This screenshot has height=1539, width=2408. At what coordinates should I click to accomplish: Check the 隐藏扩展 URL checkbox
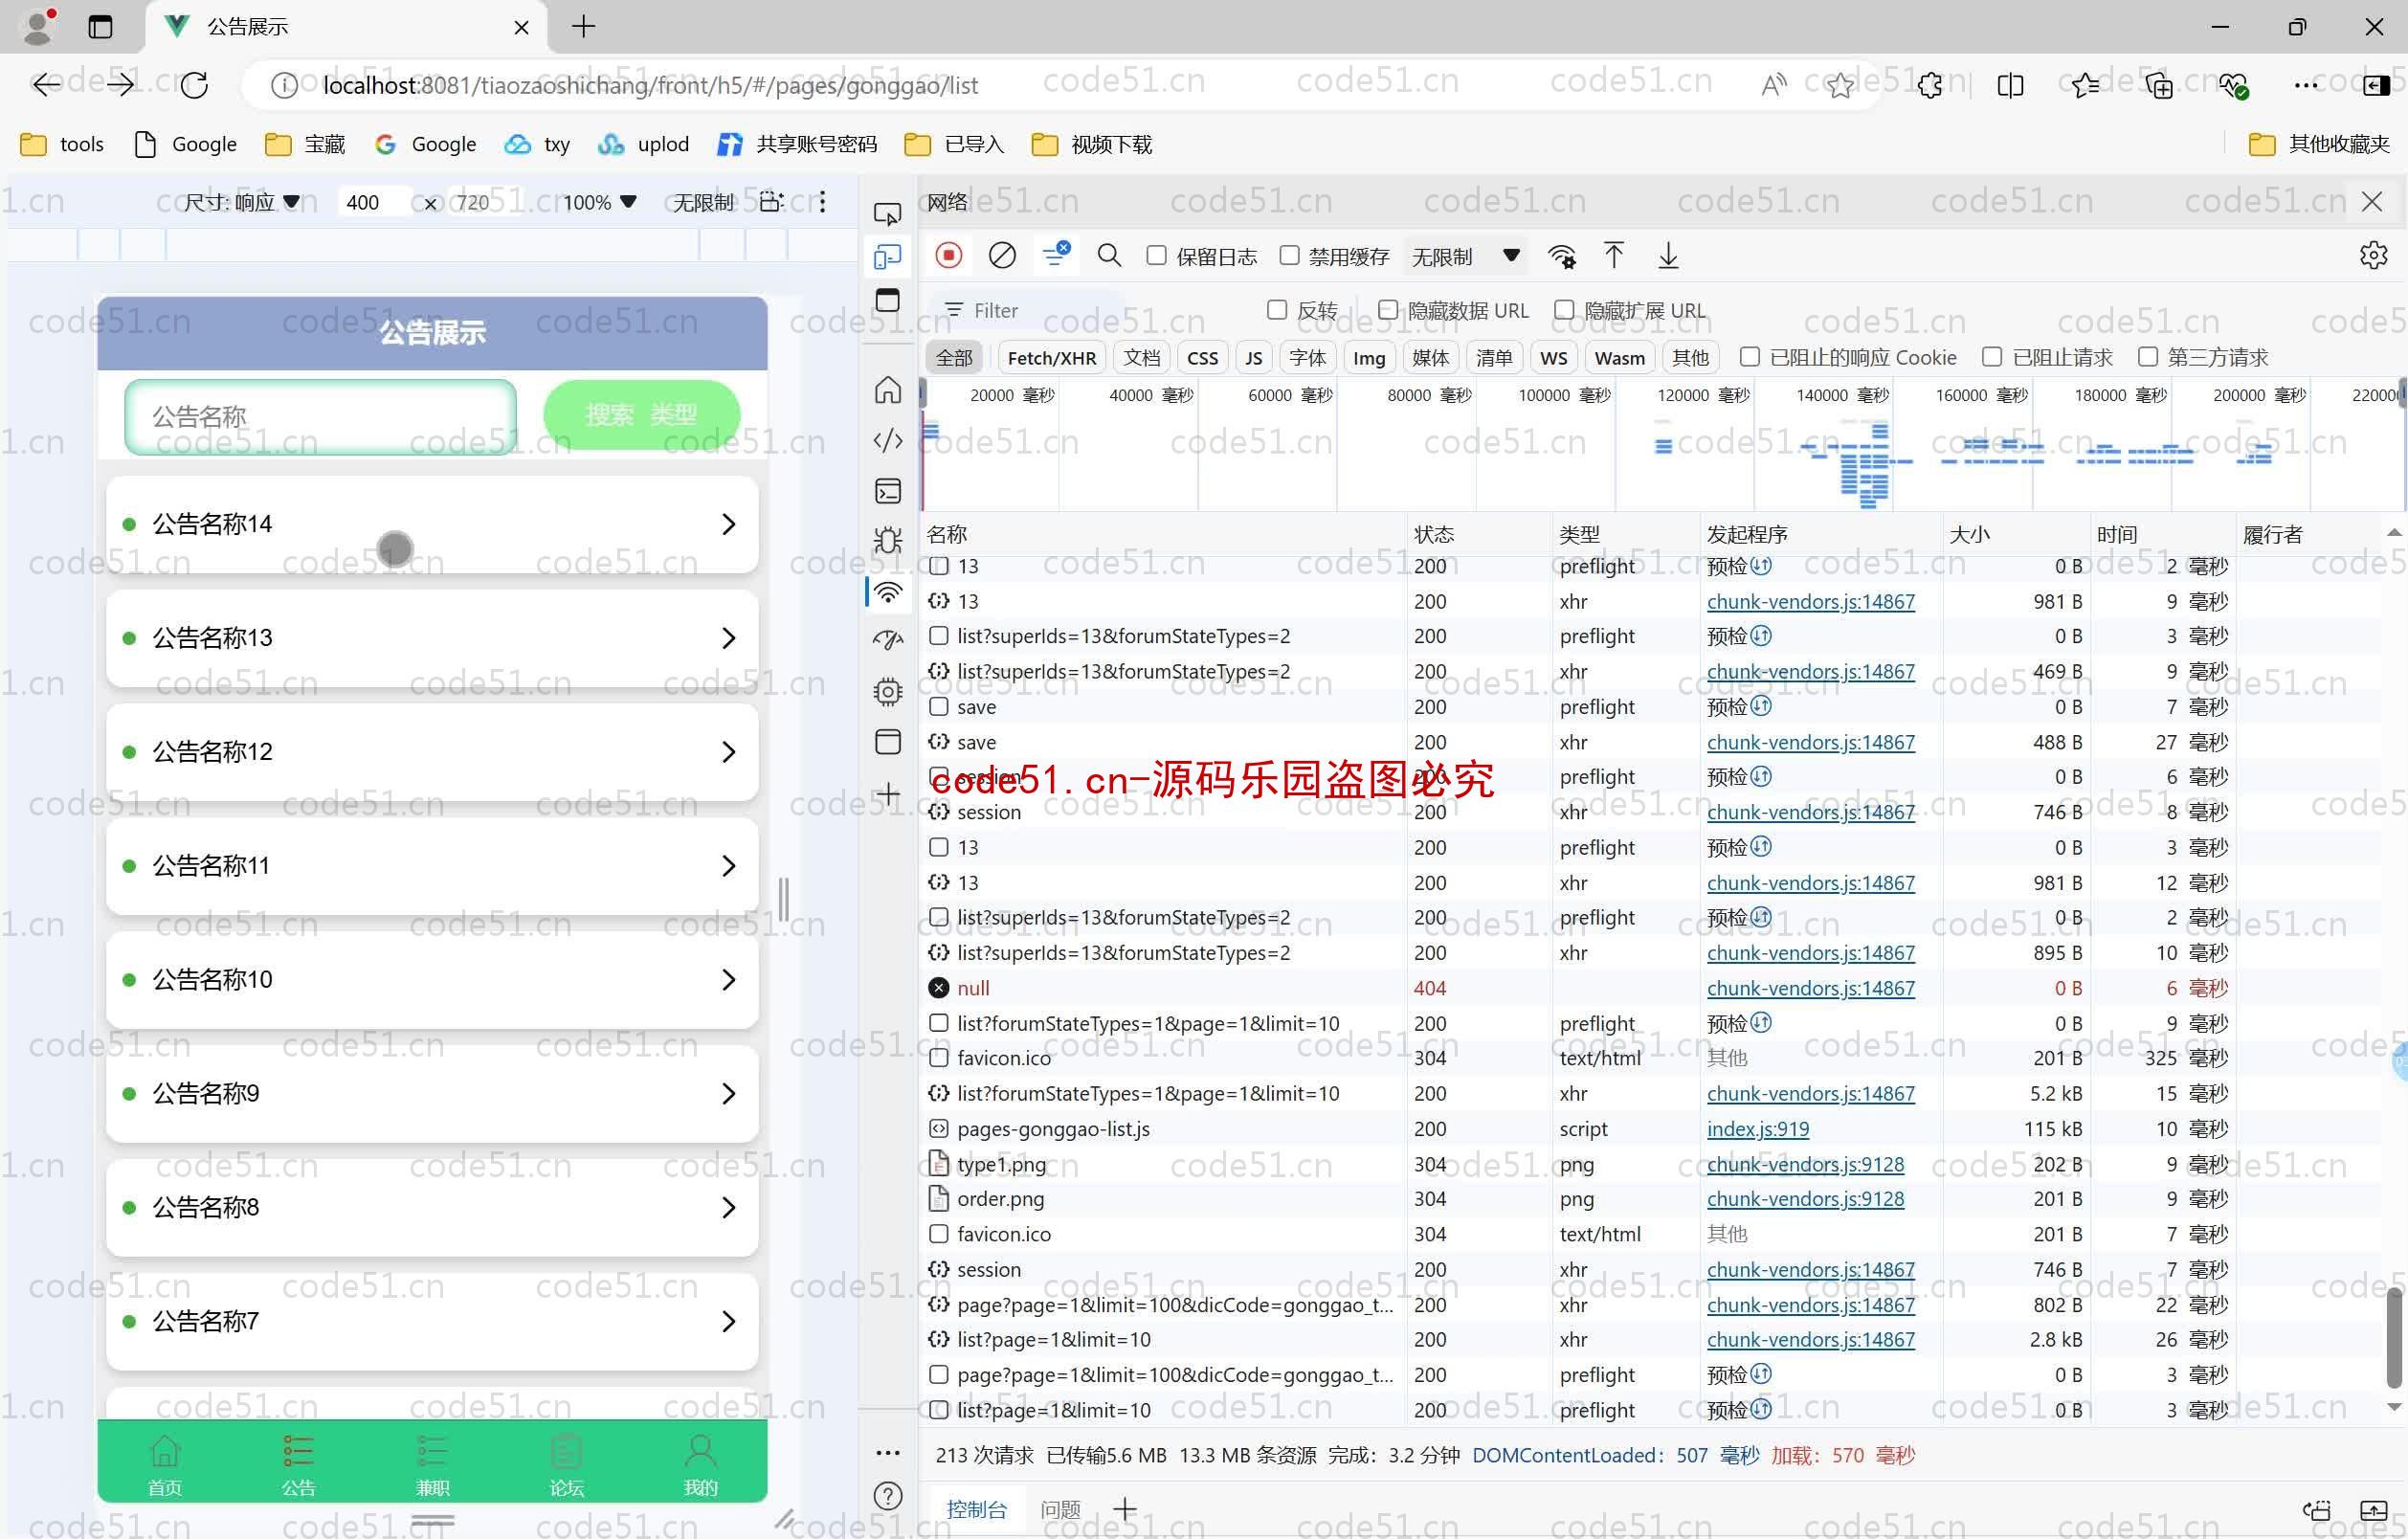pos(1564,310)
